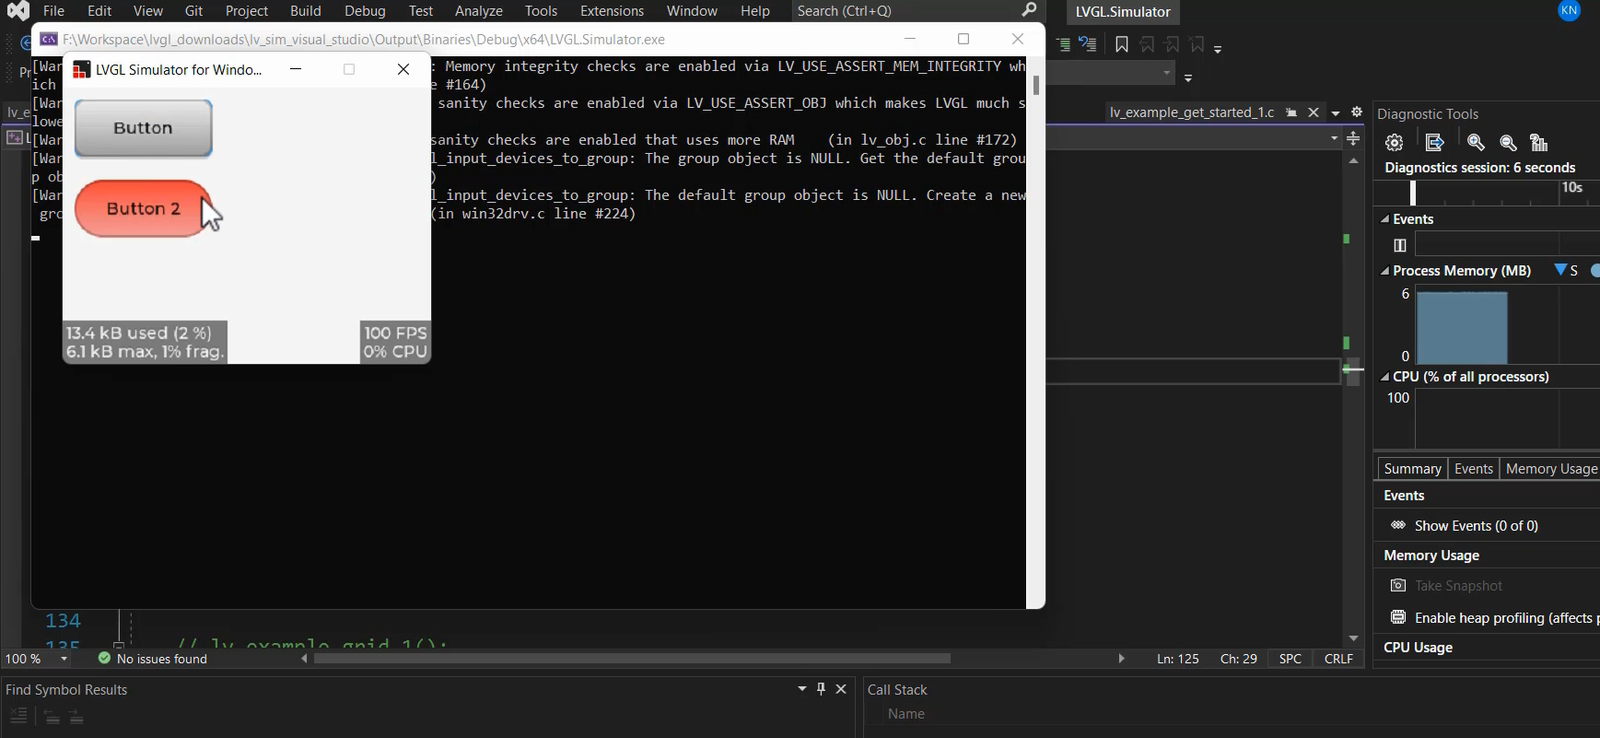Click the red Button 2 in LVGL Simulator
Image resolution: width=1600 pixels, height=738 pixels.
pyautogui.click(x=143, y=208)
